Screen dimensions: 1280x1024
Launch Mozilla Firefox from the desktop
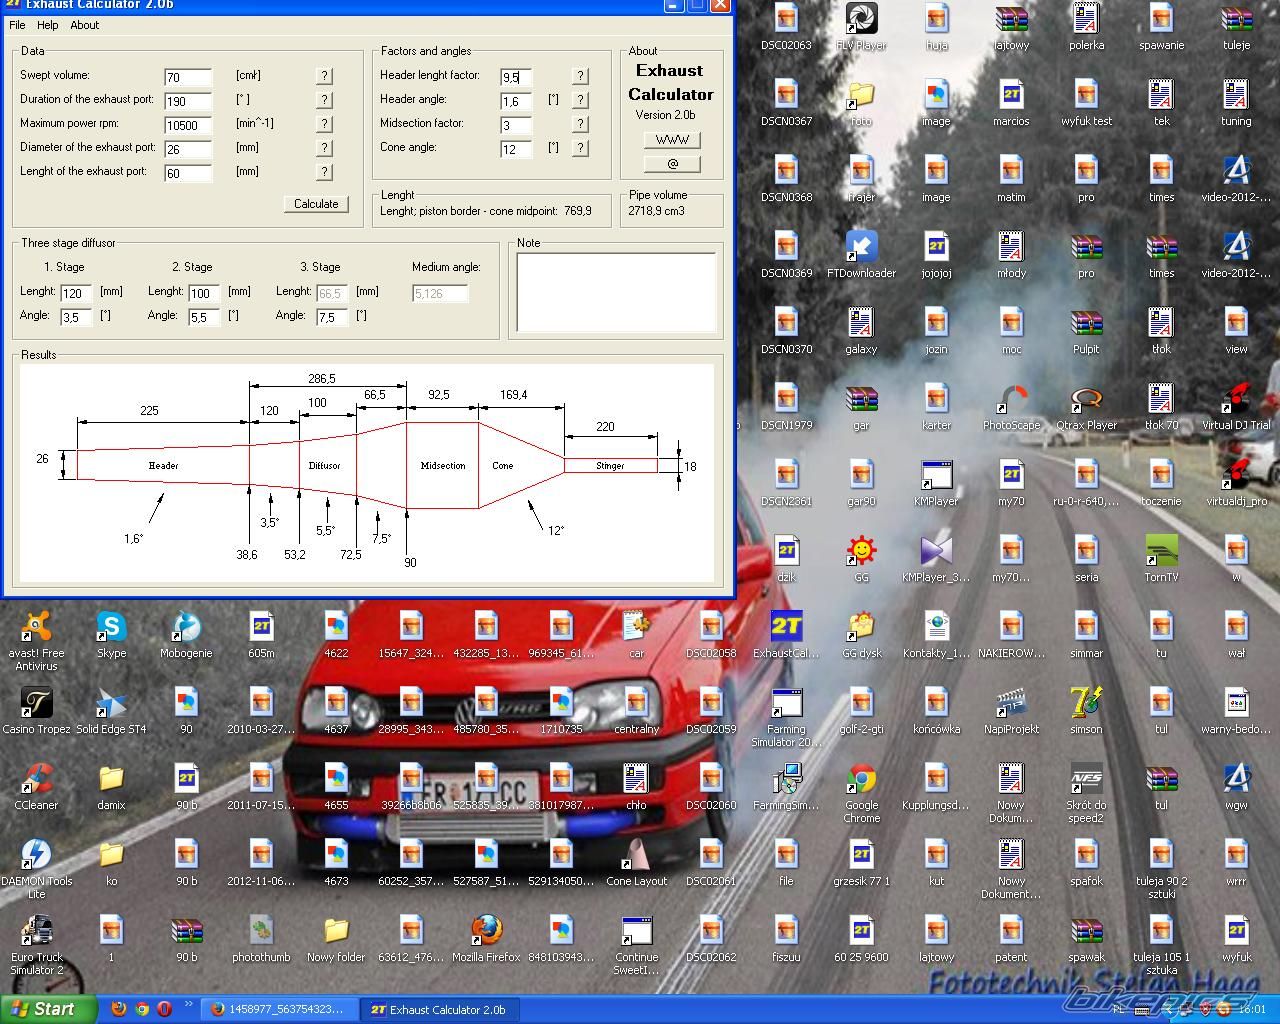coord(486,932)
